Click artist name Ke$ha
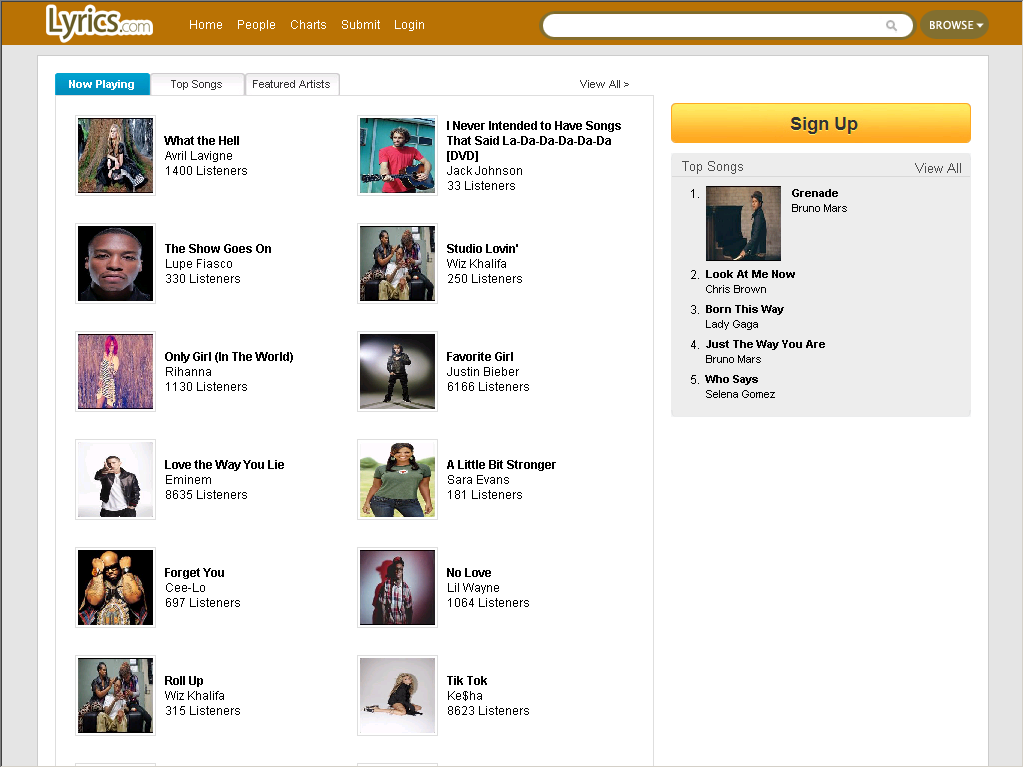The height and width of the screenshot is (768, 1024). coord(464,696)
